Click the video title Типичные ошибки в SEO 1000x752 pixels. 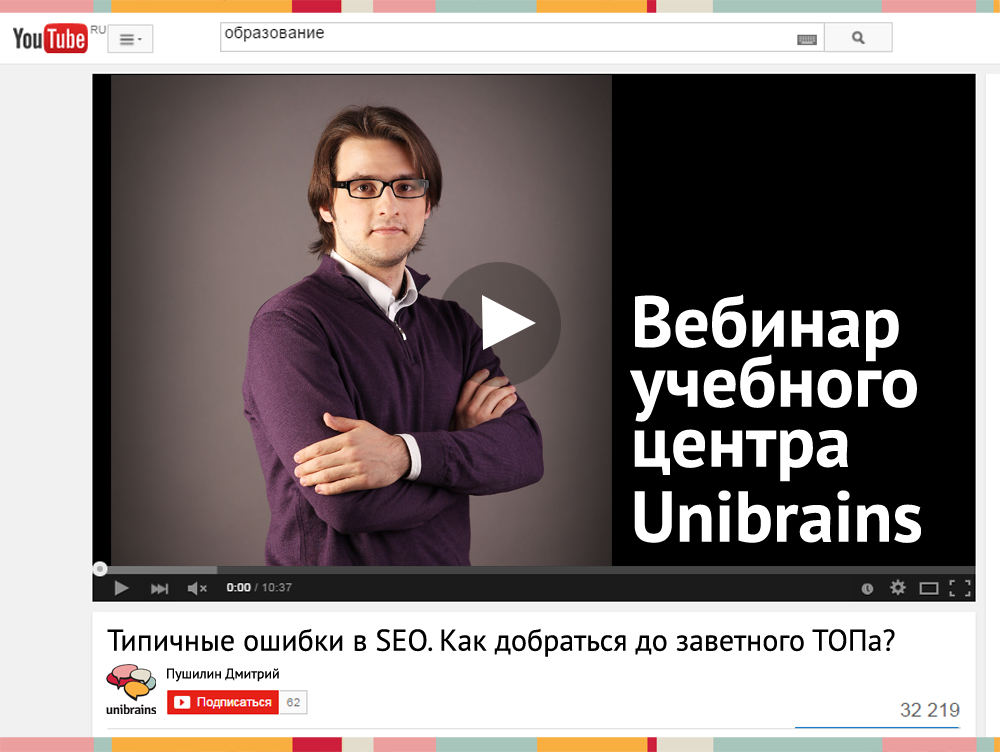pyautogui.click(x=501, y=641)
